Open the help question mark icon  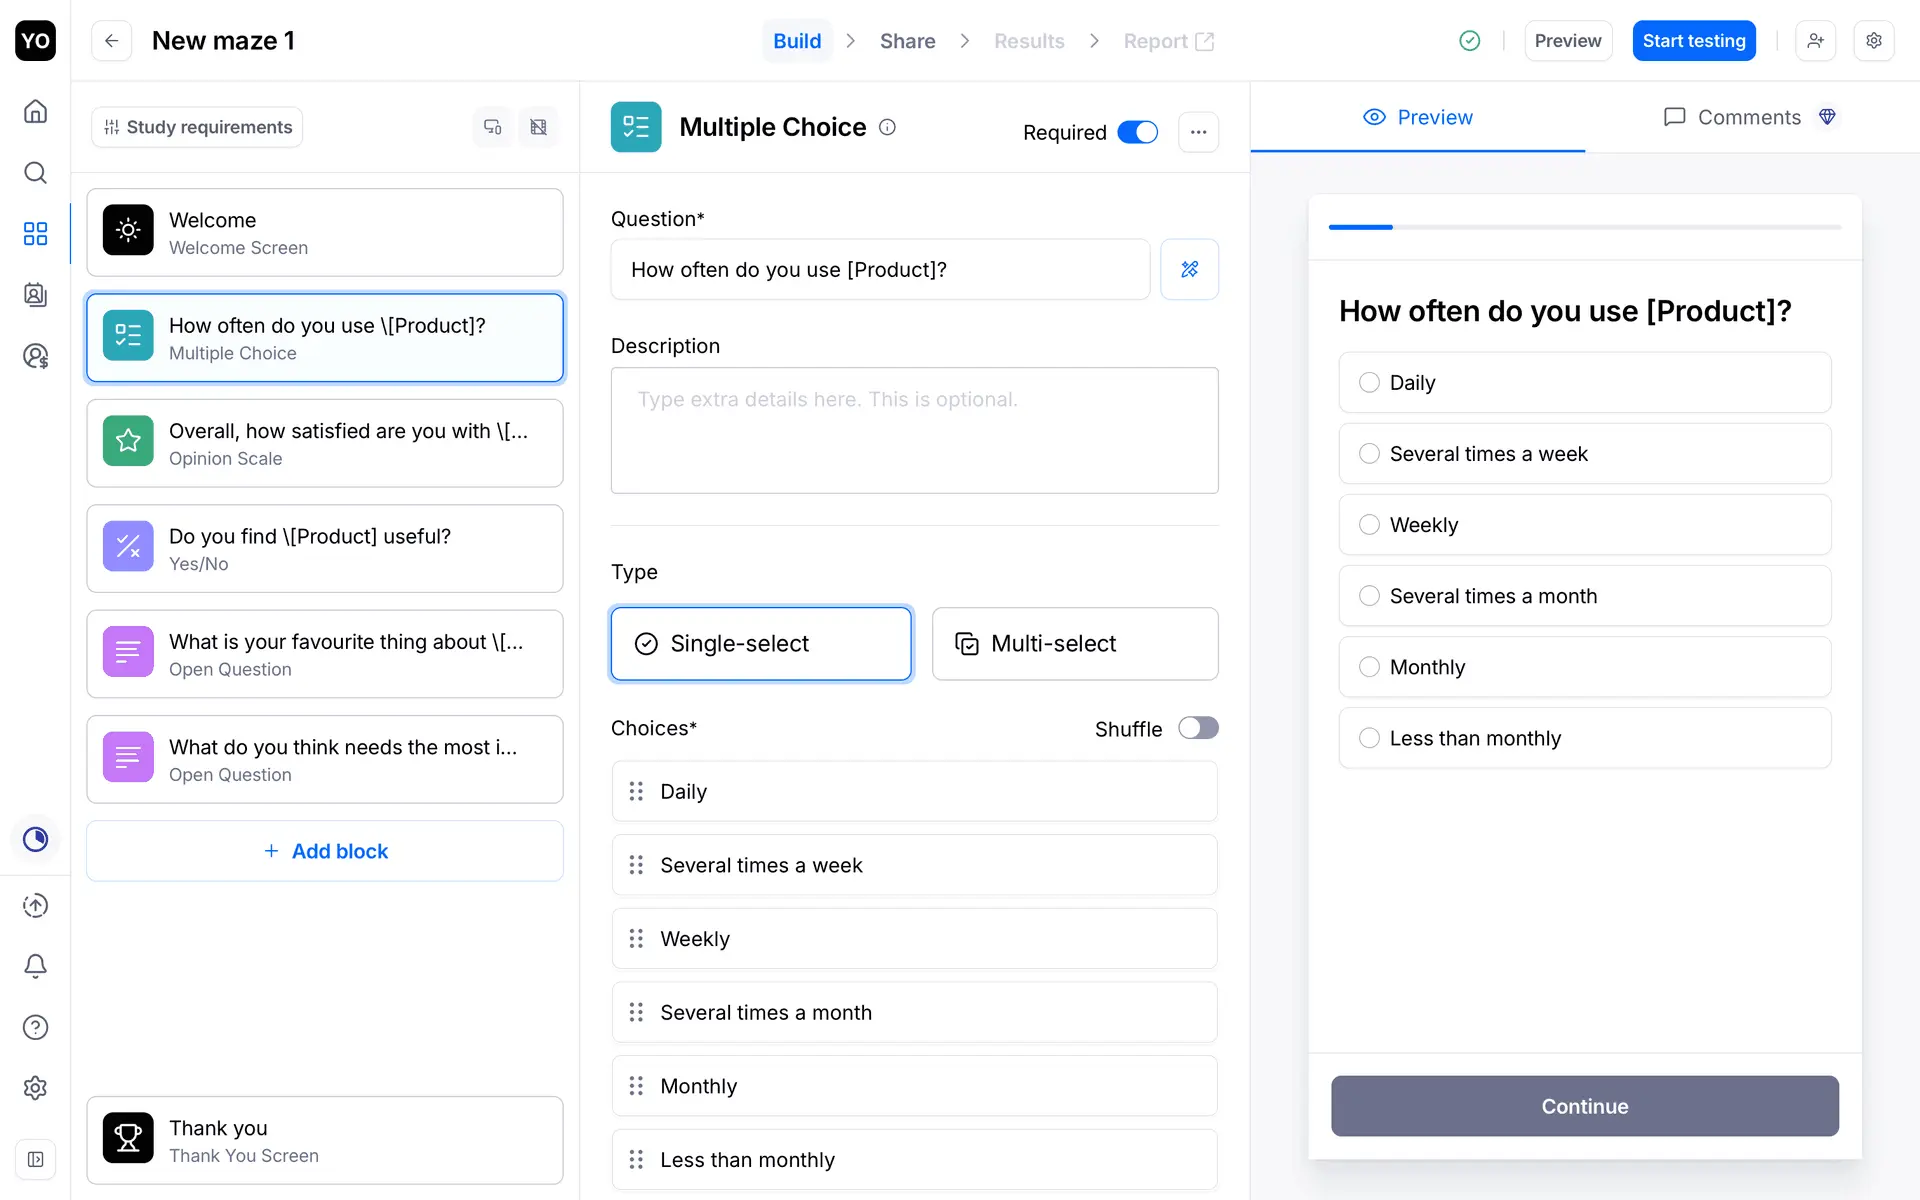[x=35, y=1027]
